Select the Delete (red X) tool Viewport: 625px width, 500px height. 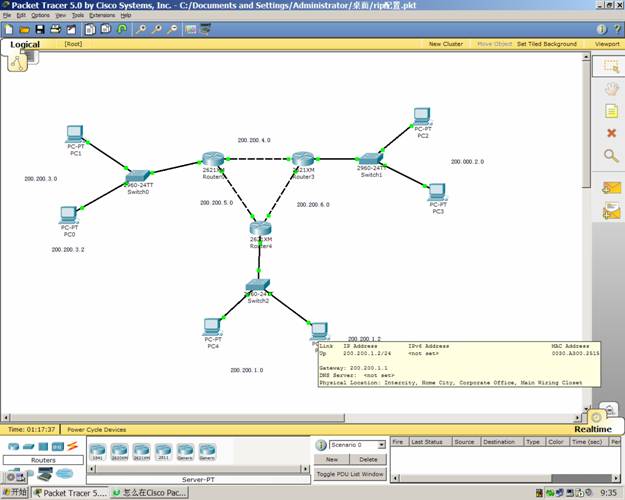[610, 132]
